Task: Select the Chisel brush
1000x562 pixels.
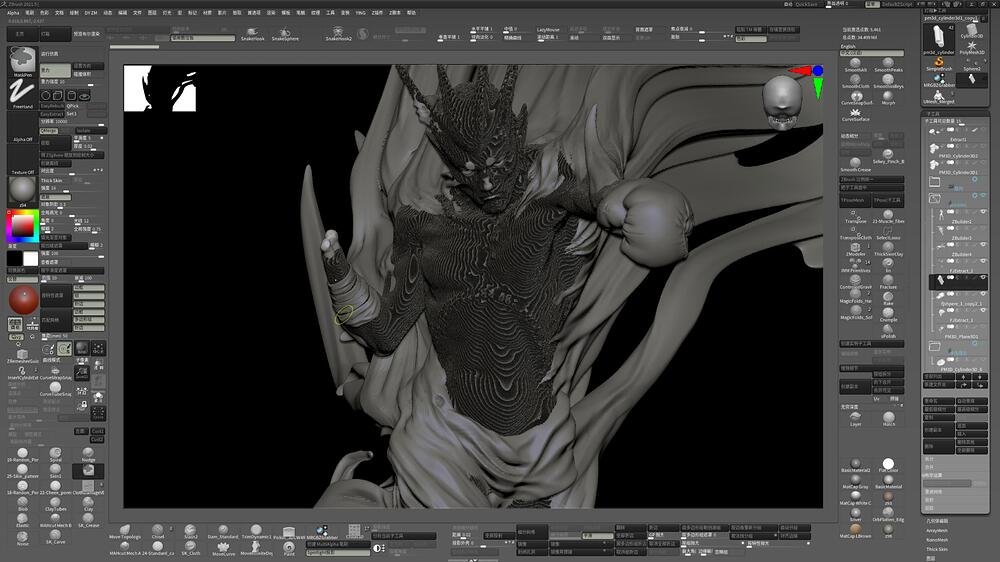Action: (x=158, y=532)
